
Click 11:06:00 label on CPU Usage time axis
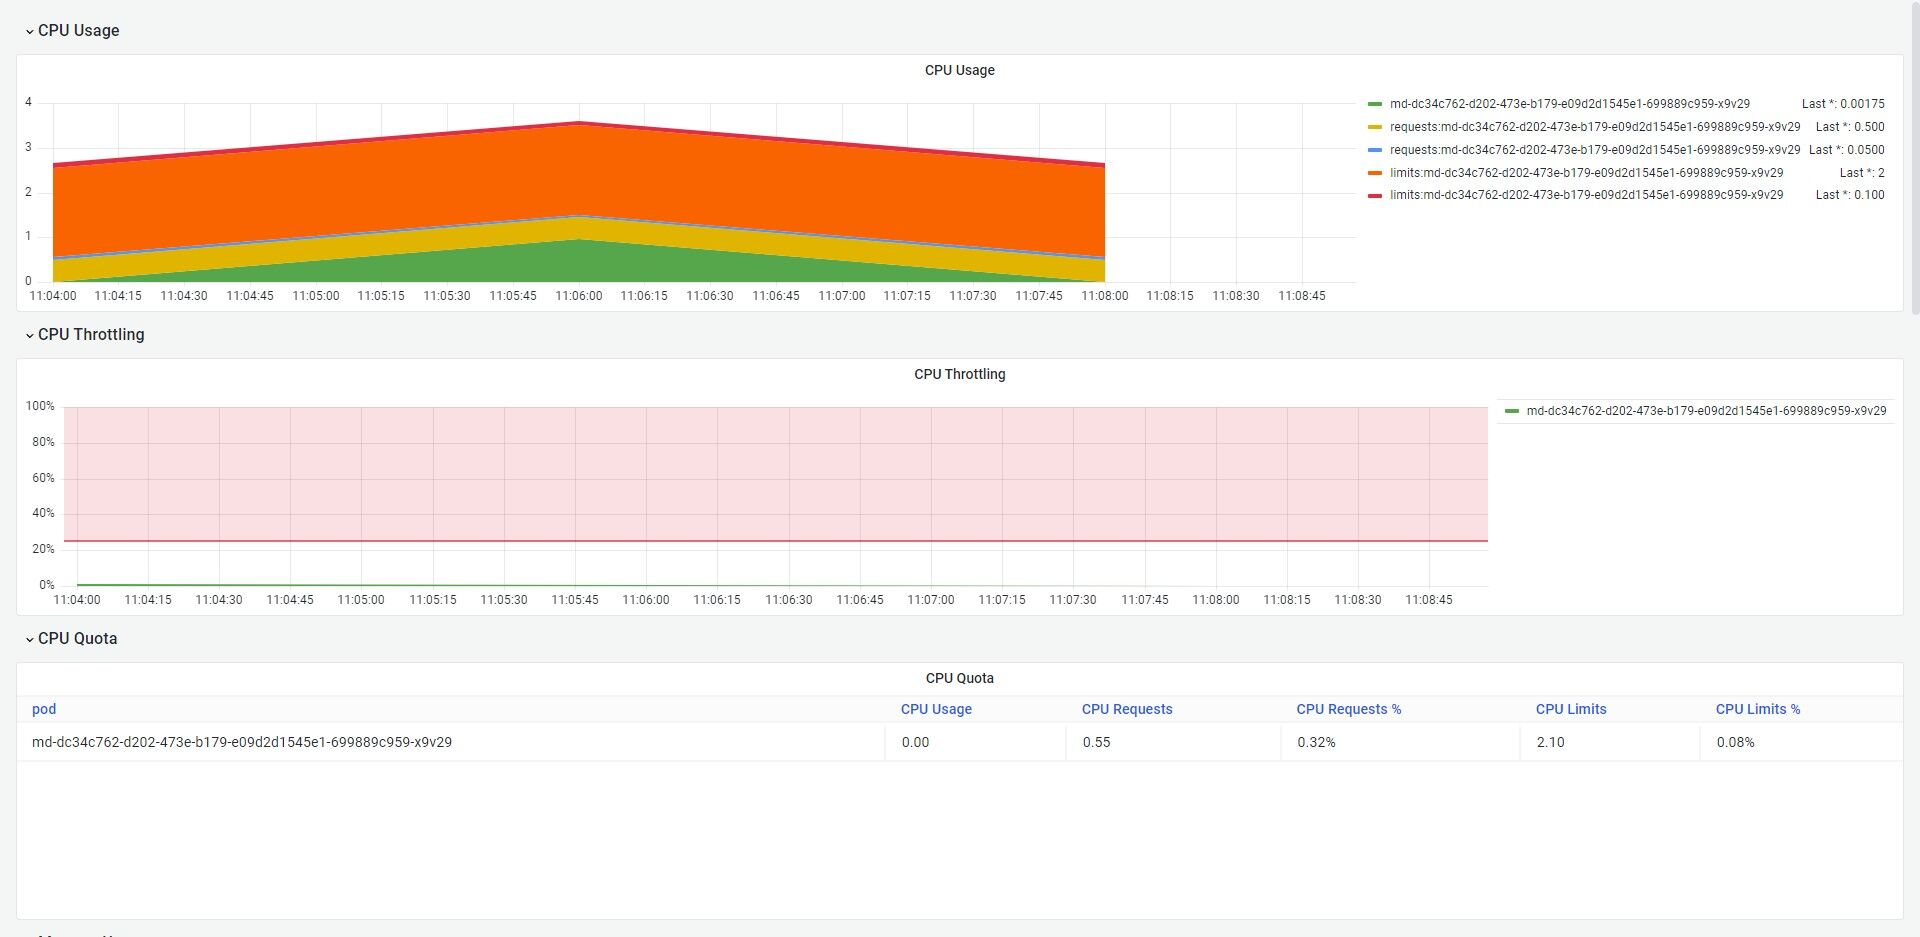(579, 296)
